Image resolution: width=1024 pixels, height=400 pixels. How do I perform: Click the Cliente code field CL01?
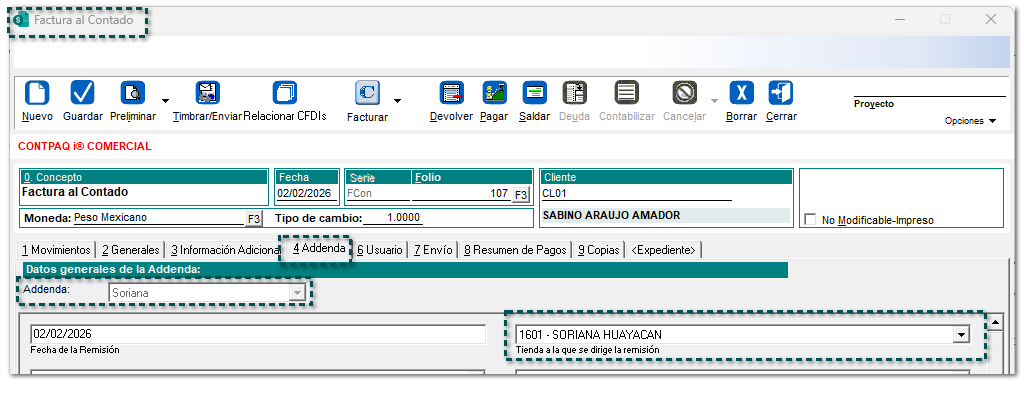tap(637, 193)
